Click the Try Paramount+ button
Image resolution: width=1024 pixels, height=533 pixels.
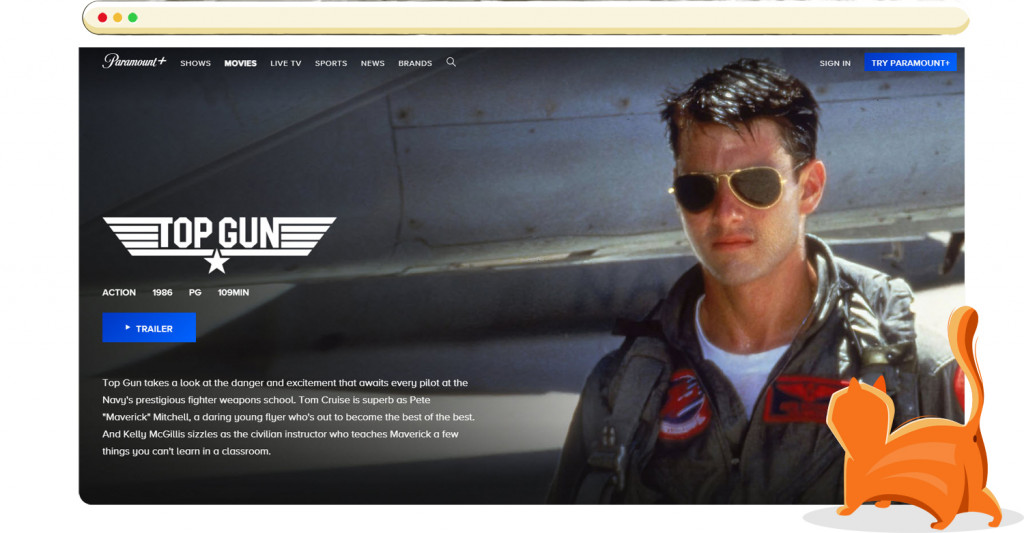(910, 63)
